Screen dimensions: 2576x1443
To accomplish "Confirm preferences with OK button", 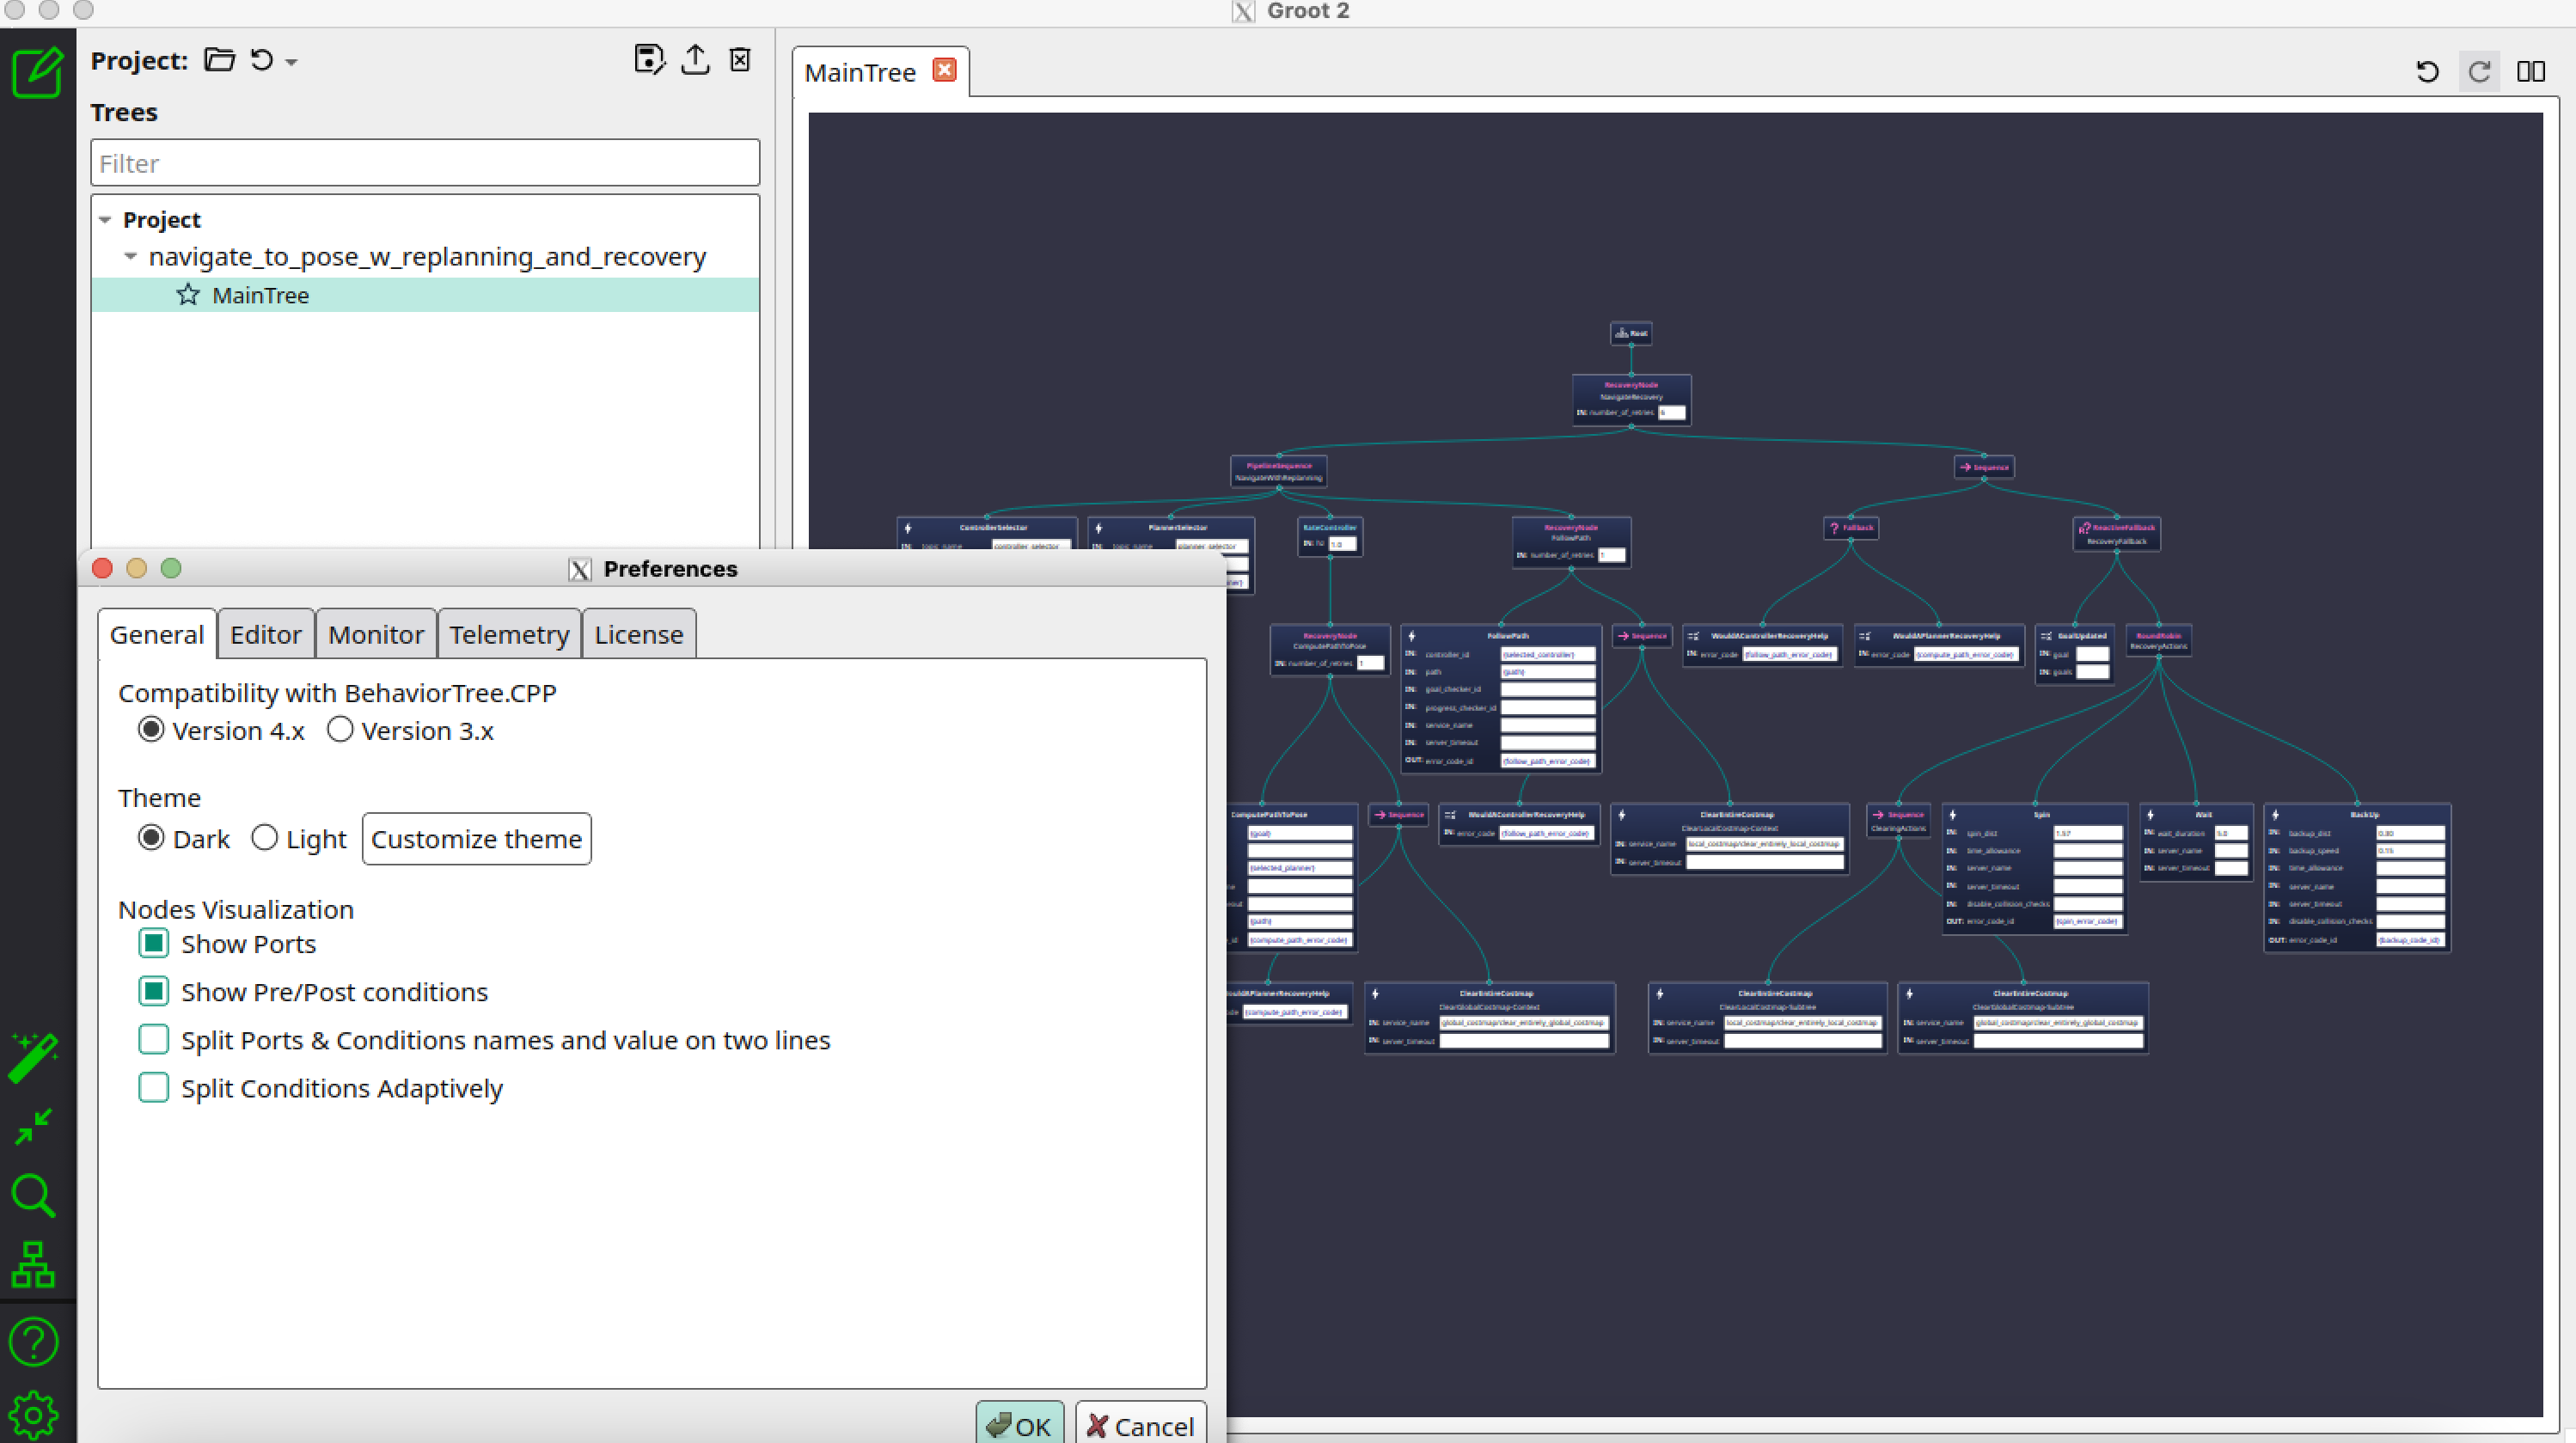I will click(x=1019, y=1424).
